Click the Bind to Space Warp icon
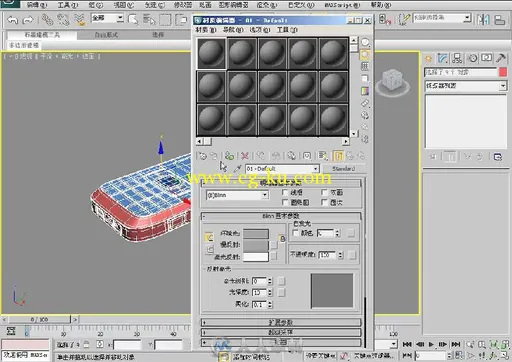 [x=80, y=20]
